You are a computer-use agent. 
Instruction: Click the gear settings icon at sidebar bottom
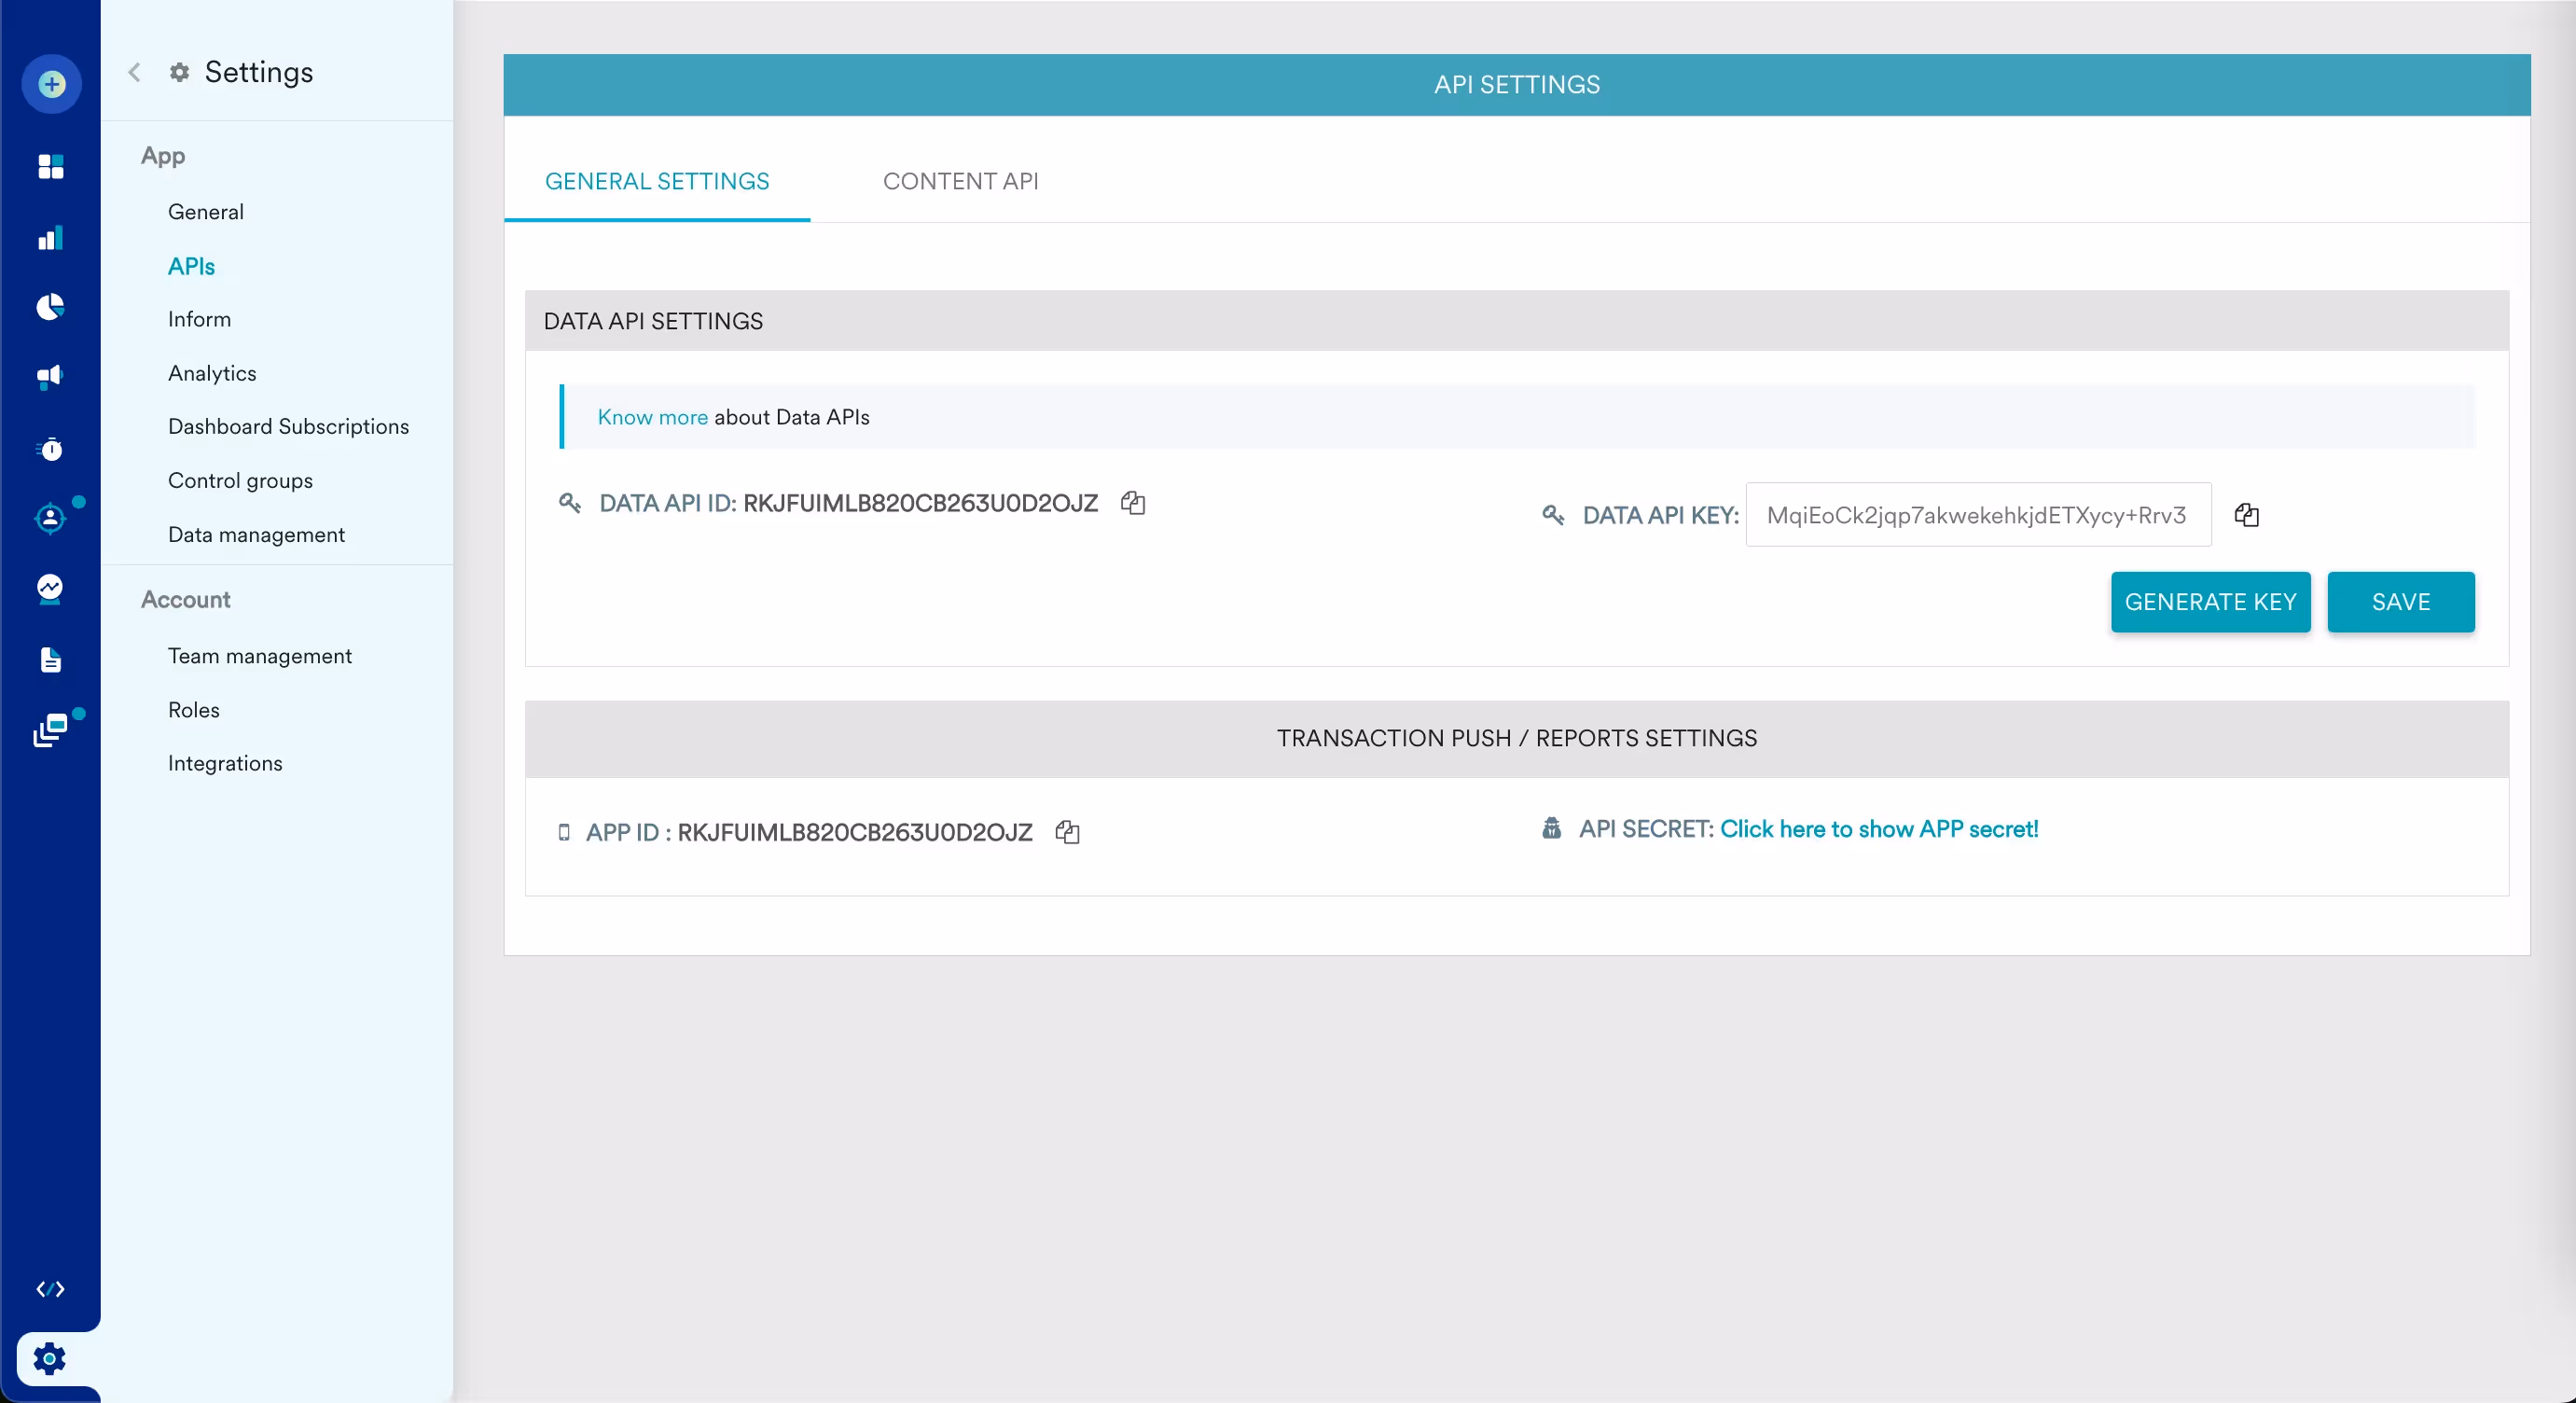point(49,1359)
